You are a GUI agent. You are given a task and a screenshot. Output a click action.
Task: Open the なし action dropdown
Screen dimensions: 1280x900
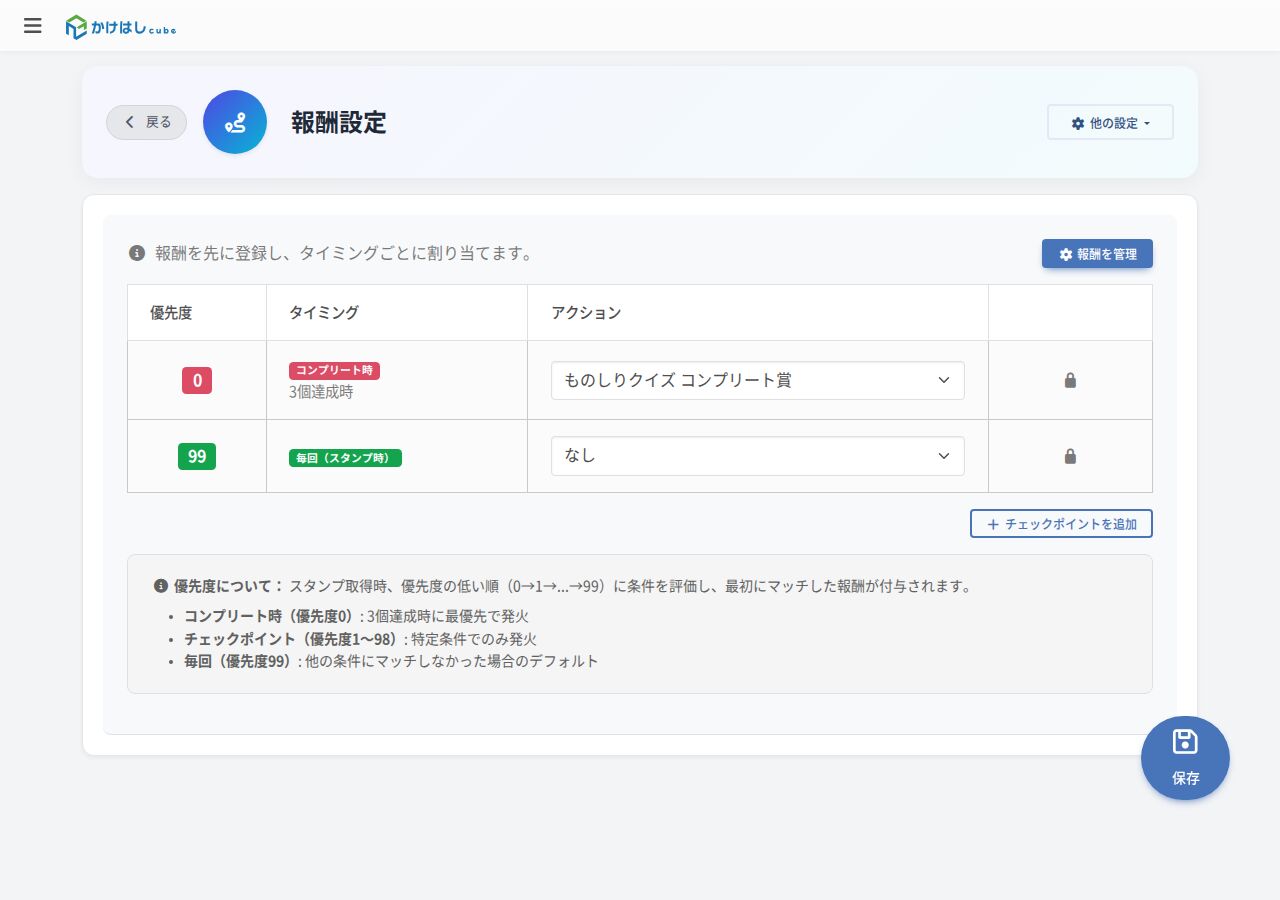coord(758,456)
